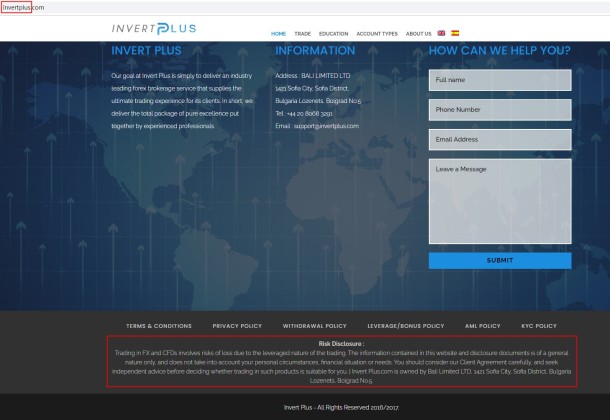Image resolution: width=610 pixels, height=420 pixels.
Task: Submit the contact form
Action: 500,261
